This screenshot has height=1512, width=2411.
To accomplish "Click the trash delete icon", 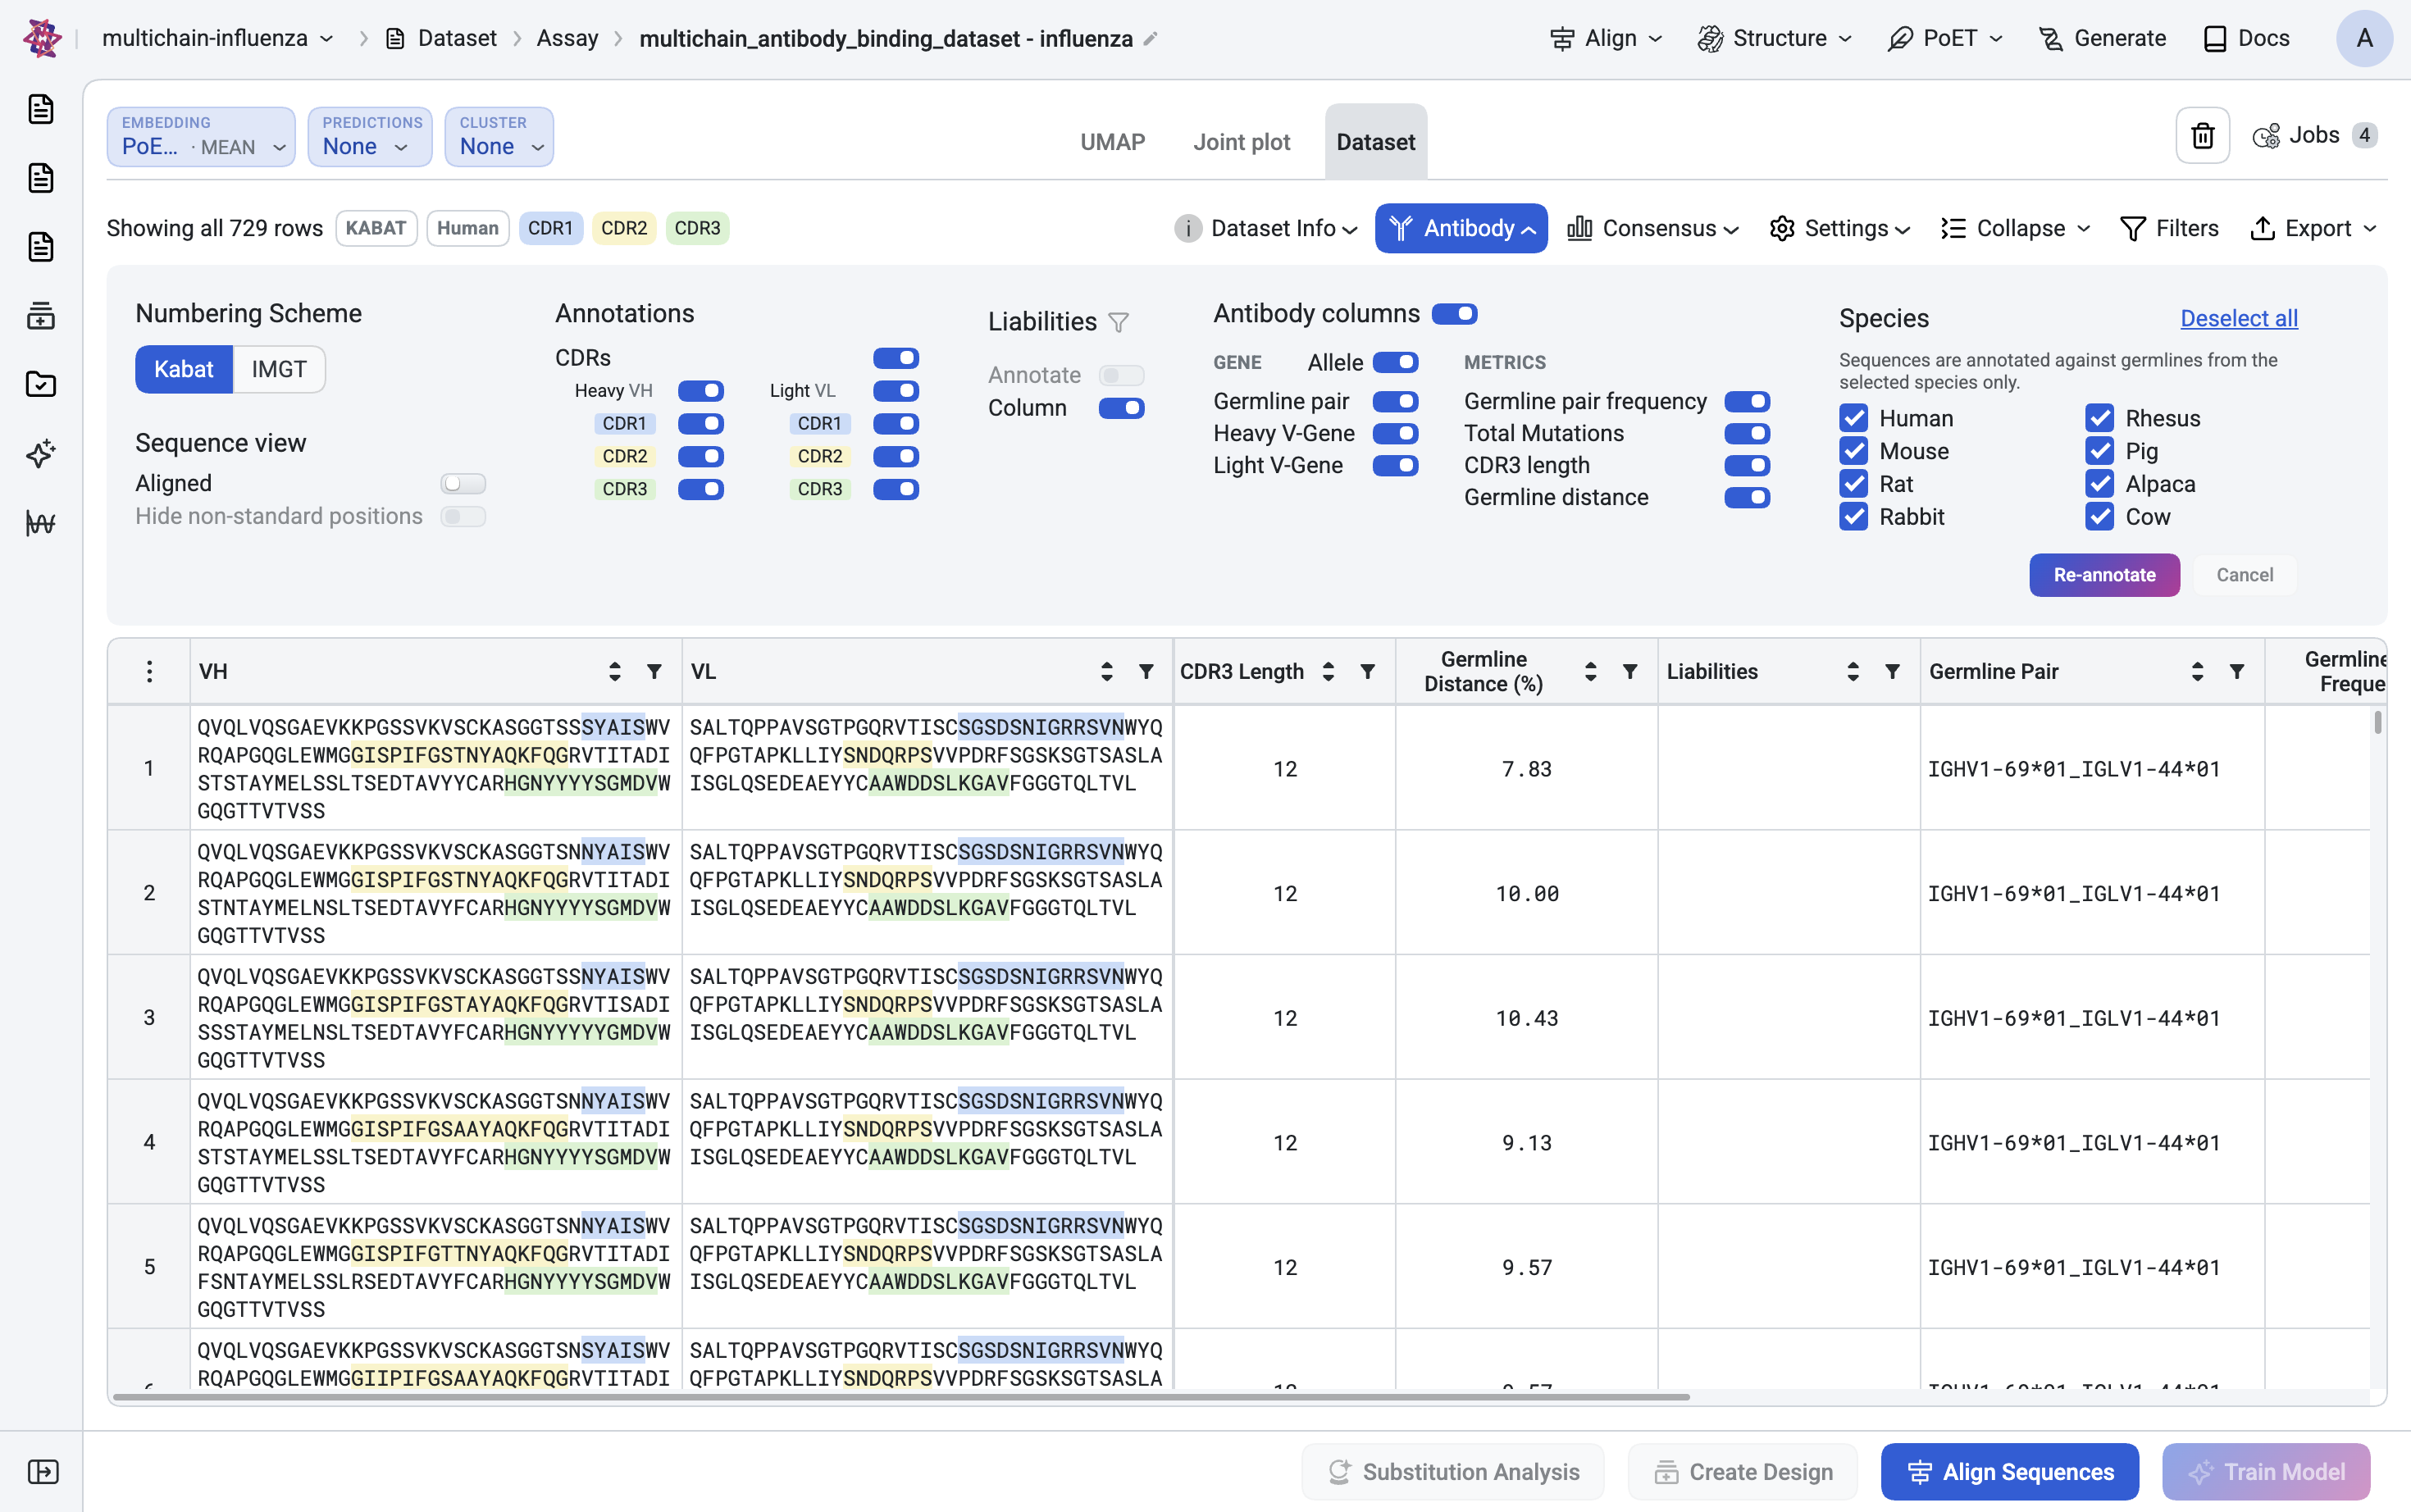I will 2202,135.
